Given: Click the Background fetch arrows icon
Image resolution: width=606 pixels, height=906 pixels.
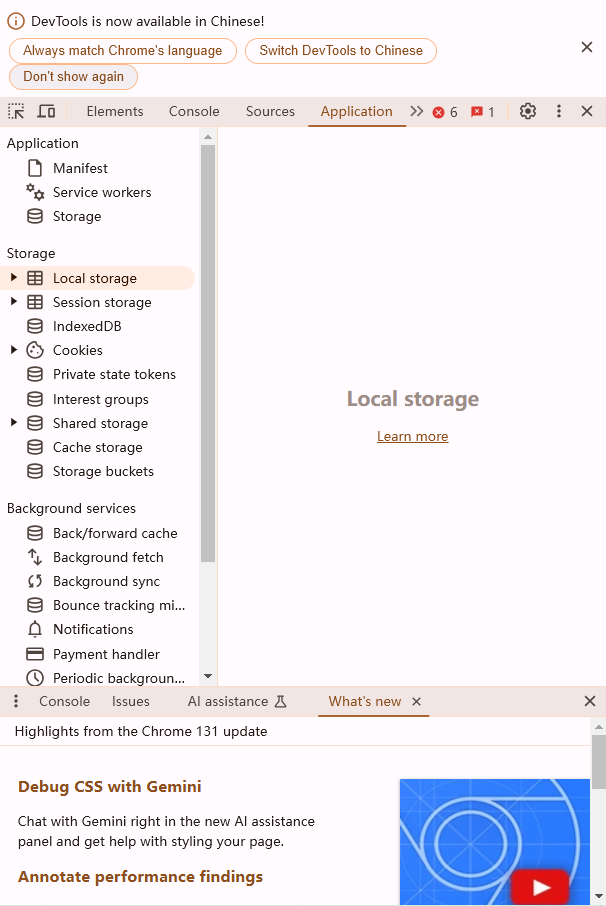Looking at the screenshot, I should [x=35, y=557].
